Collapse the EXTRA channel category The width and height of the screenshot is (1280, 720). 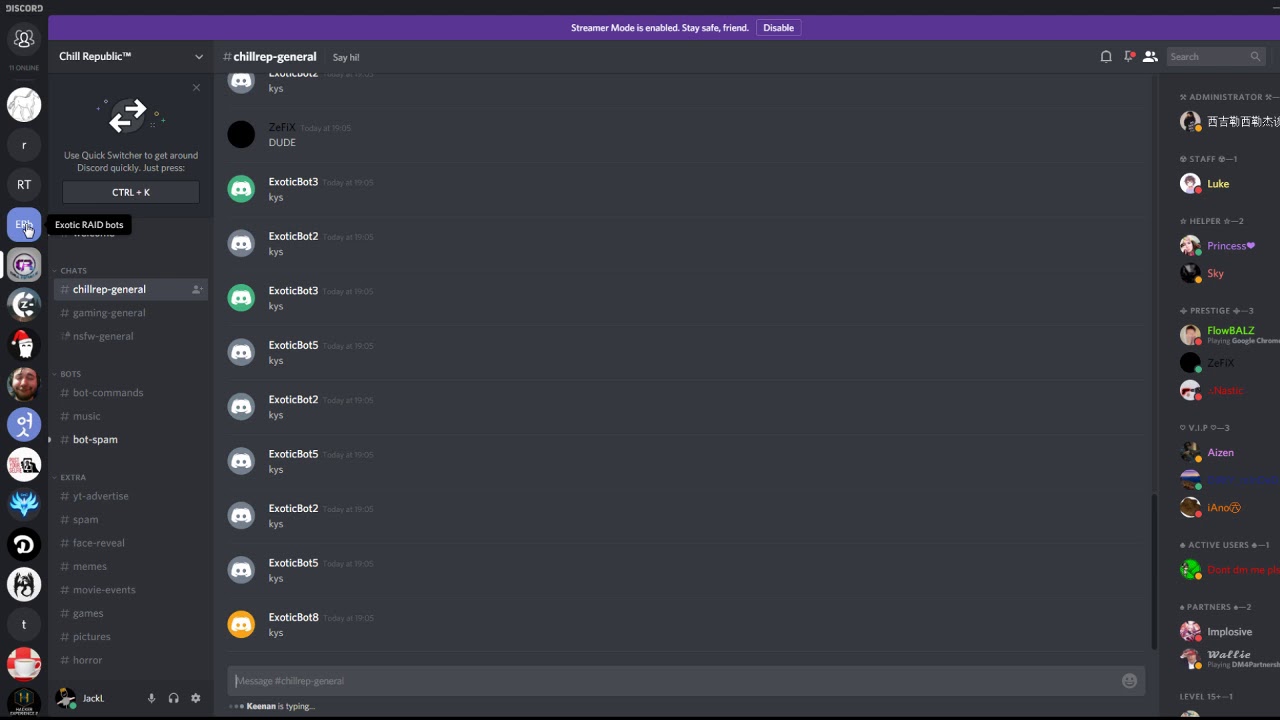tap(73, 477)
